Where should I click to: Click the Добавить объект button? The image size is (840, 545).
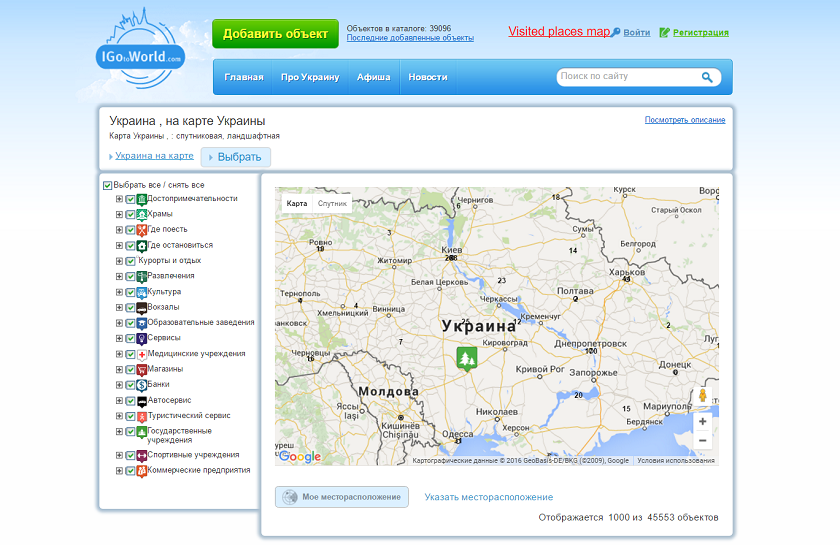click(x=275, y=34)
